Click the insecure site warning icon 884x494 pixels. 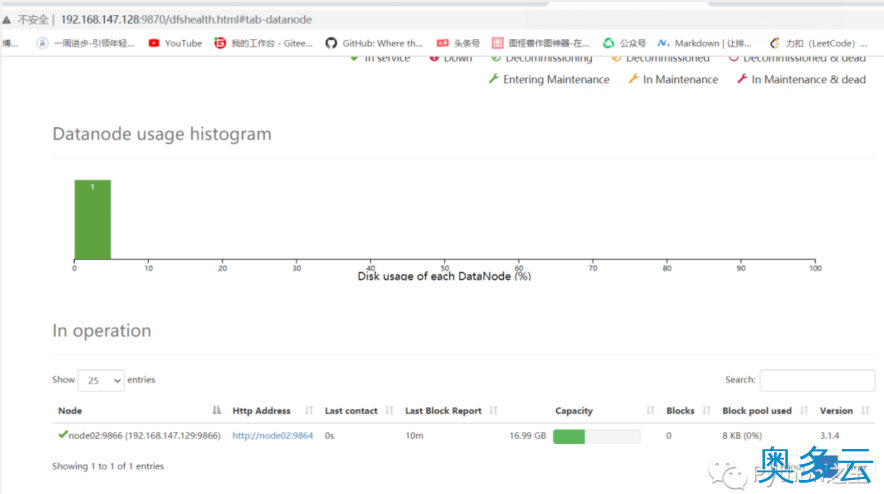7,20
